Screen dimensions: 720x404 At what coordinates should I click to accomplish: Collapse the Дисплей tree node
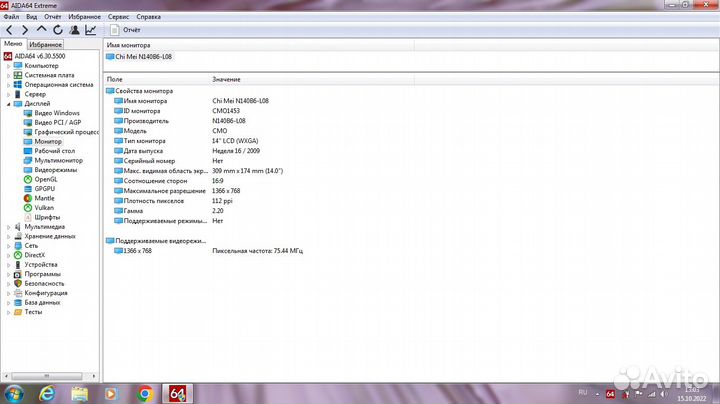7,104
